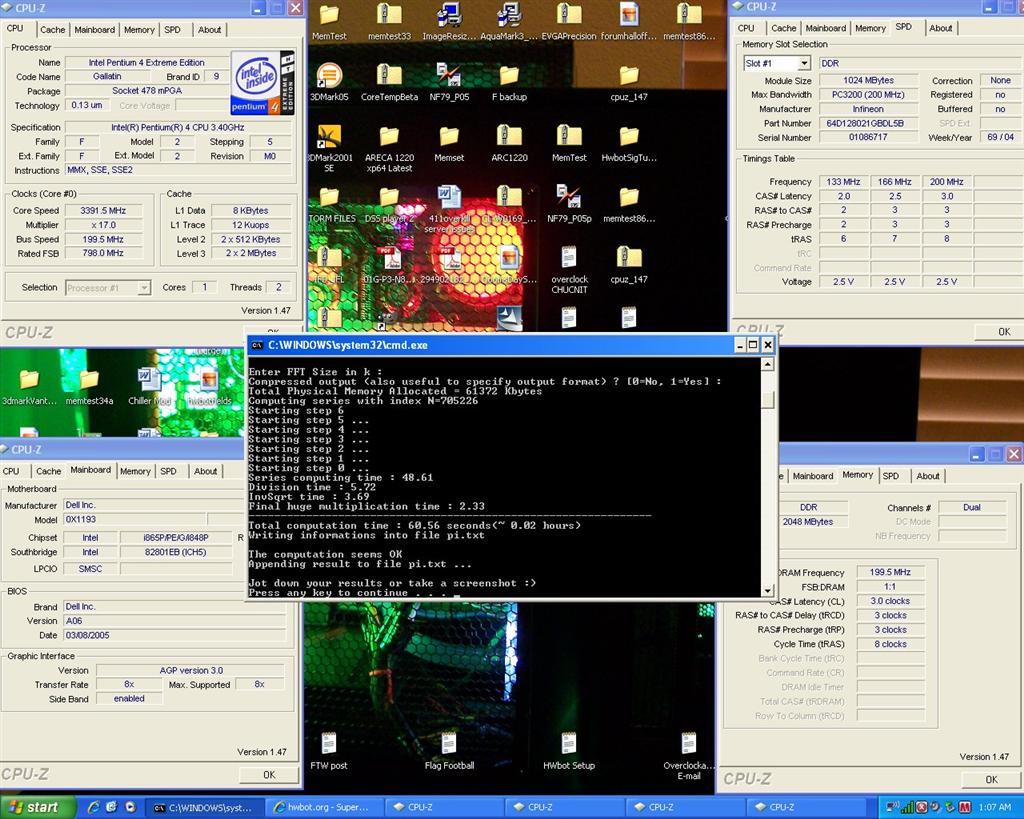Open the About tab in the DRAM Frequency CPU-Z window
Viewport: 1024px width, 819px height.
pyautogui.click(x=927, y=476)
